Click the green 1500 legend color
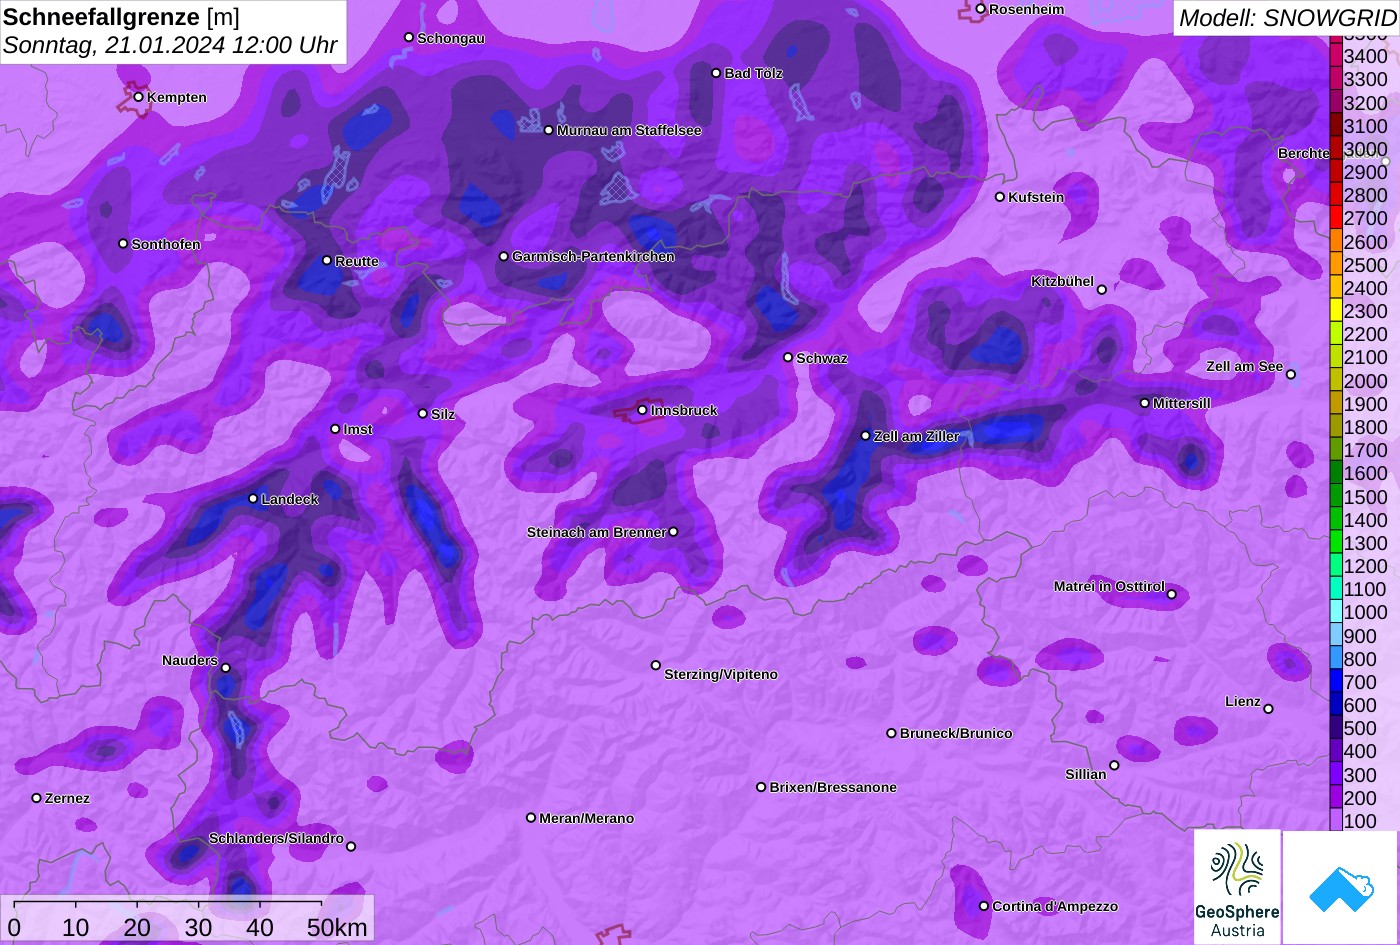The image size is (1400, 945). coord(1335,497)
